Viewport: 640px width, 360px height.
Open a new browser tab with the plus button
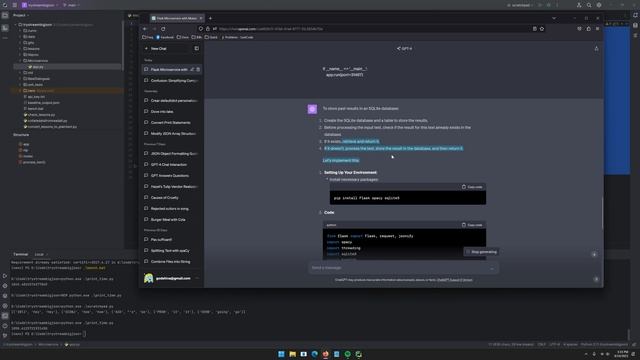[210, 18]
